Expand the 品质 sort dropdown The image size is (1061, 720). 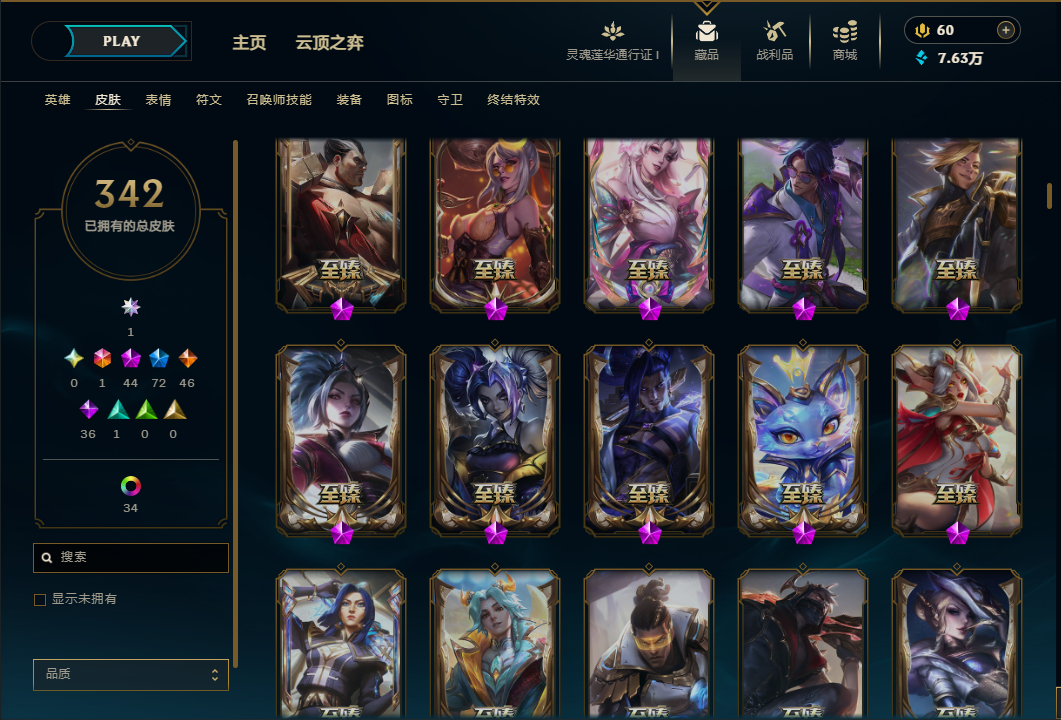click(x=131, y=675)
